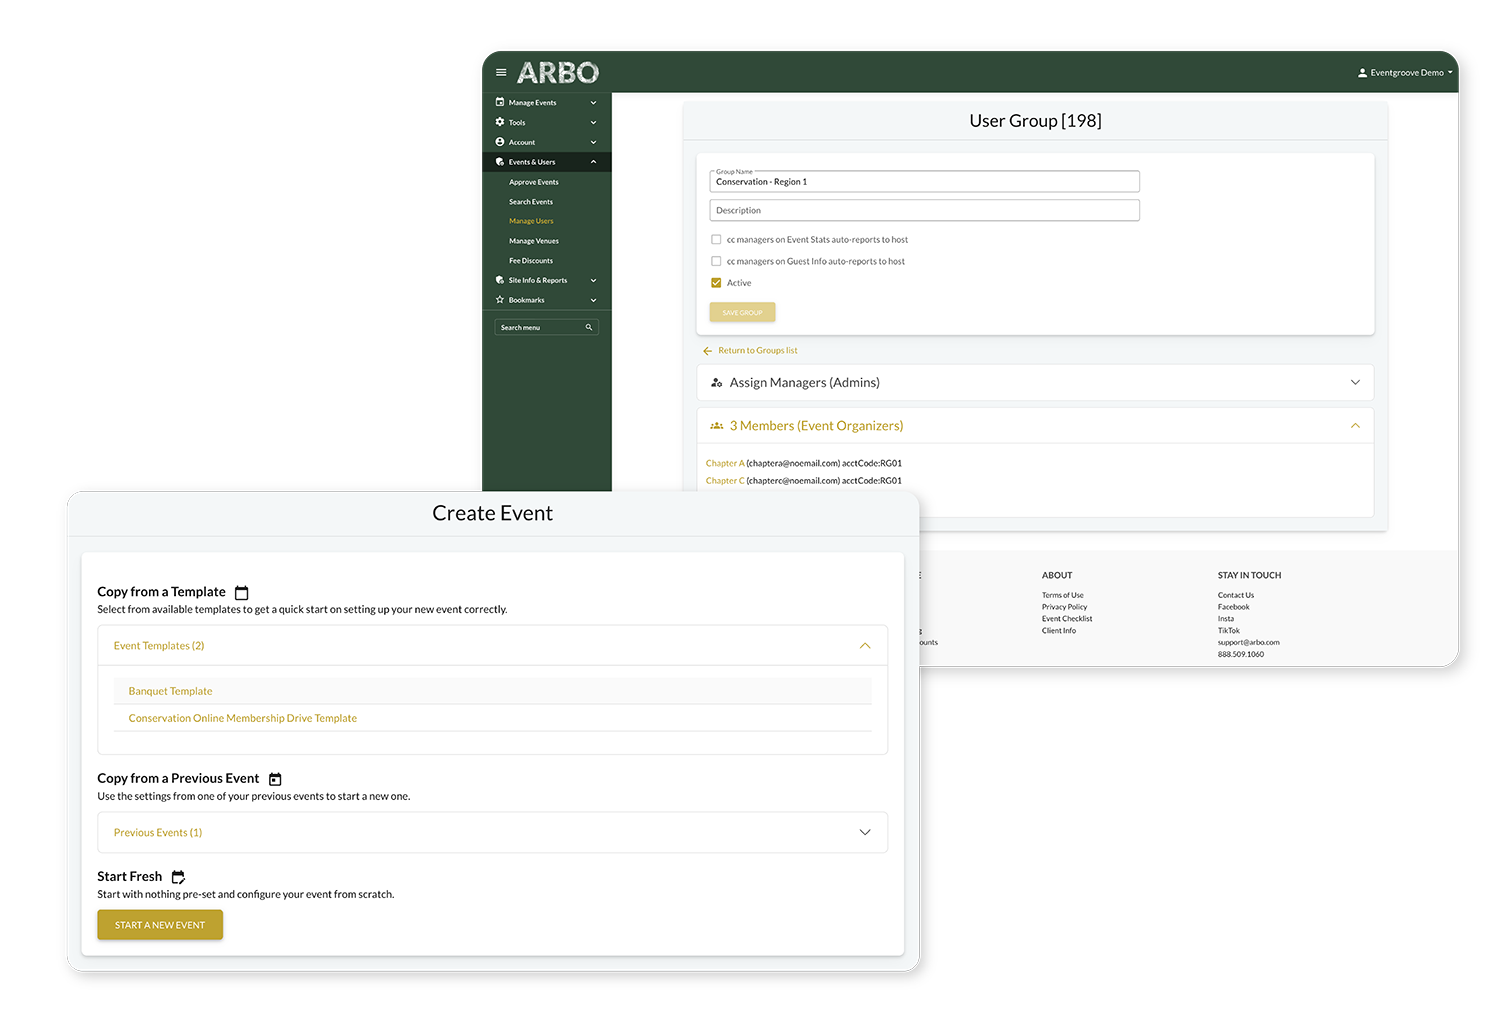Enable cc managers on Guest Info auto-reports
Screen dimensions: 1500x1022
pyautogui.click(x=716, y=261)
